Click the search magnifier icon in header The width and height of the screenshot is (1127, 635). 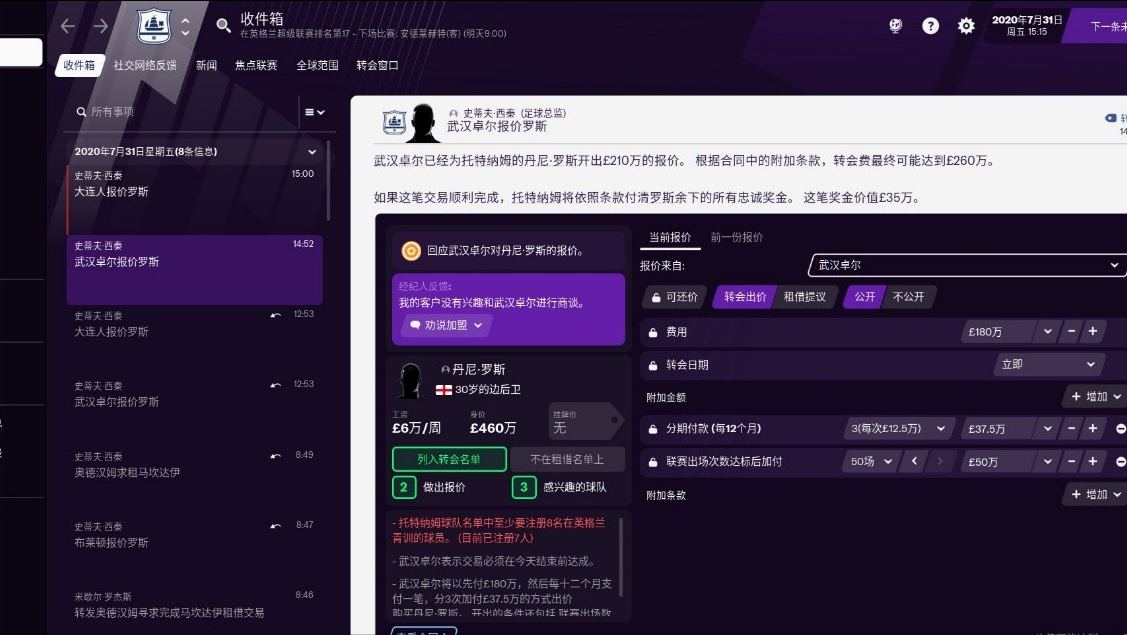tap(223, 26)
